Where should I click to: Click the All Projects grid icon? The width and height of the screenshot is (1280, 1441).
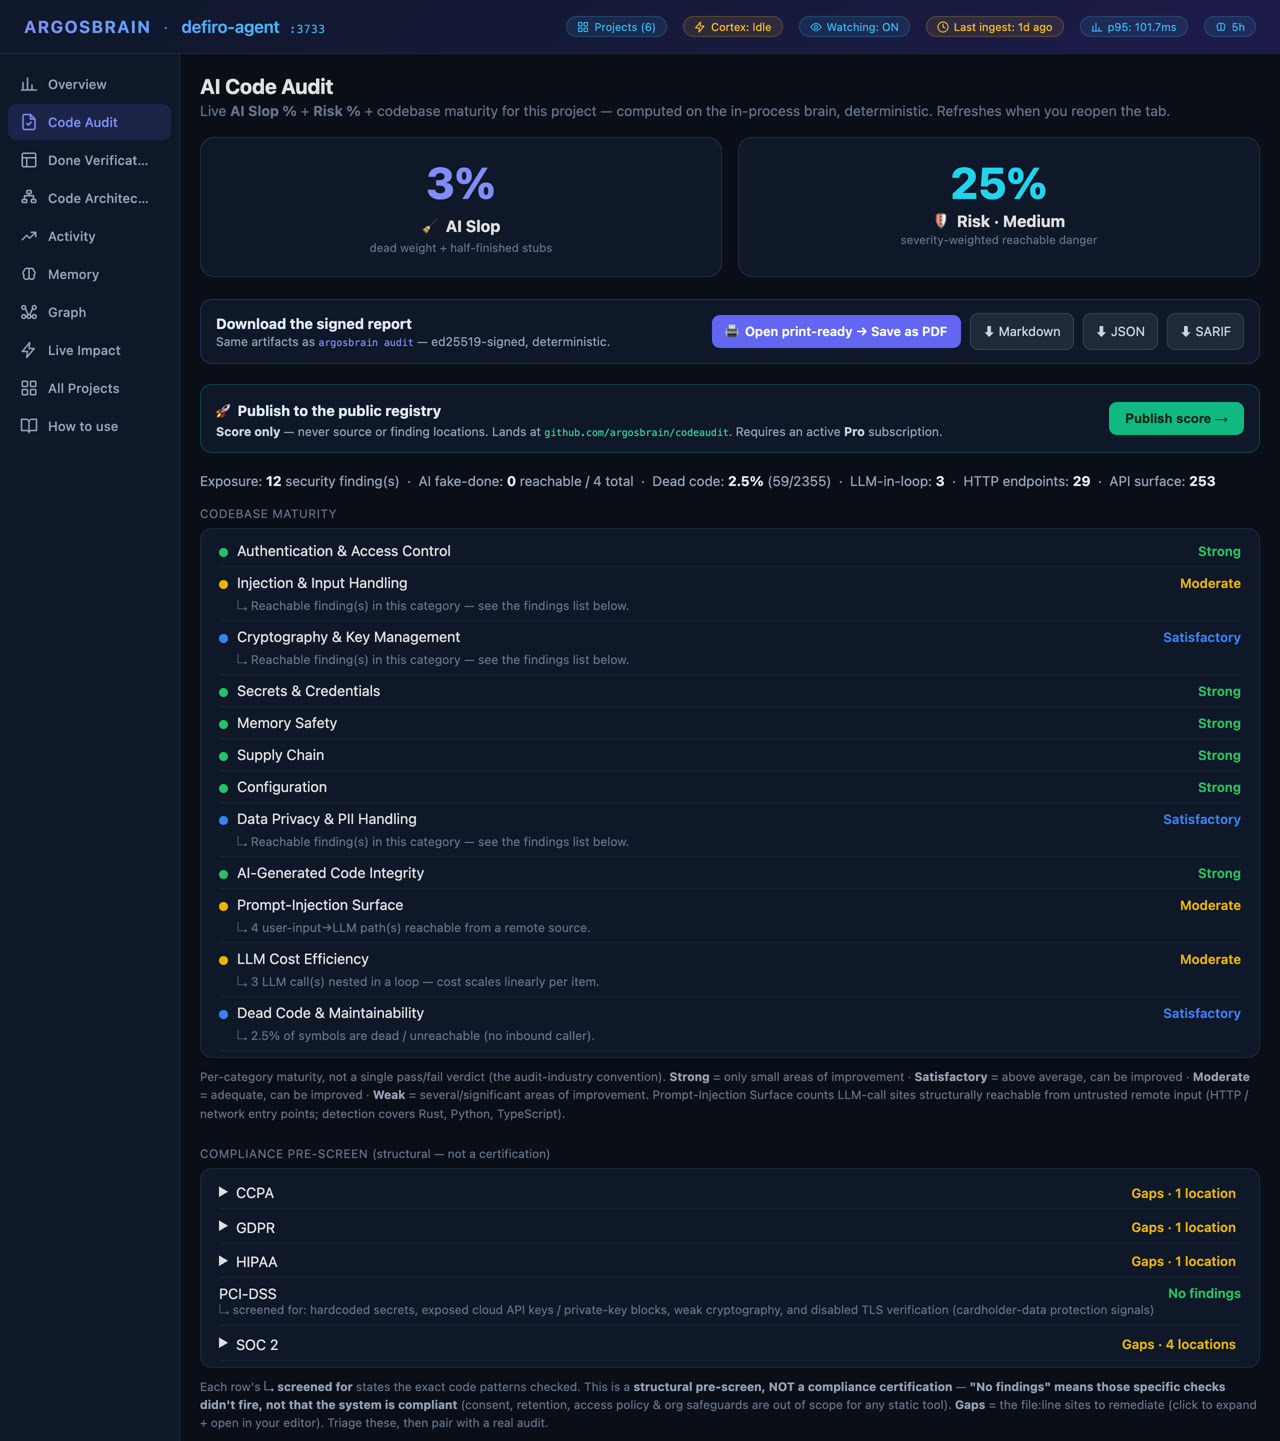(x=29, y=388)
